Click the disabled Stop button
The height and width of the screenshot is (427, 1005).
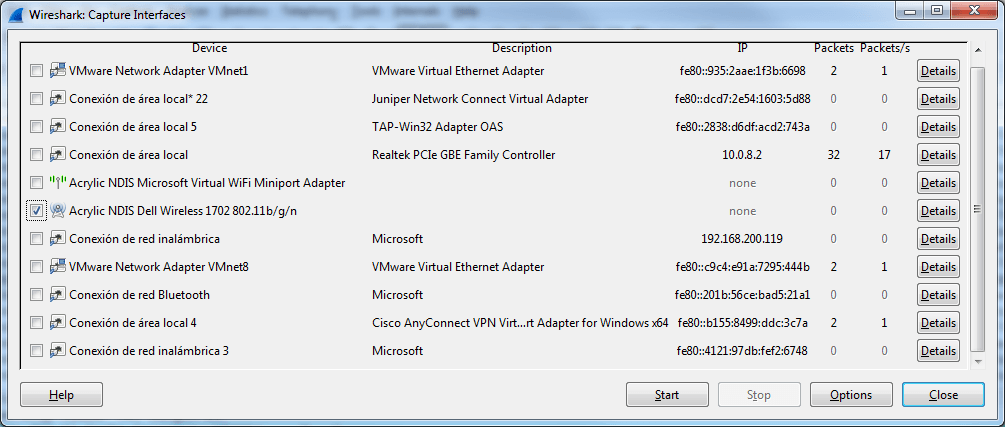point(759,395)
